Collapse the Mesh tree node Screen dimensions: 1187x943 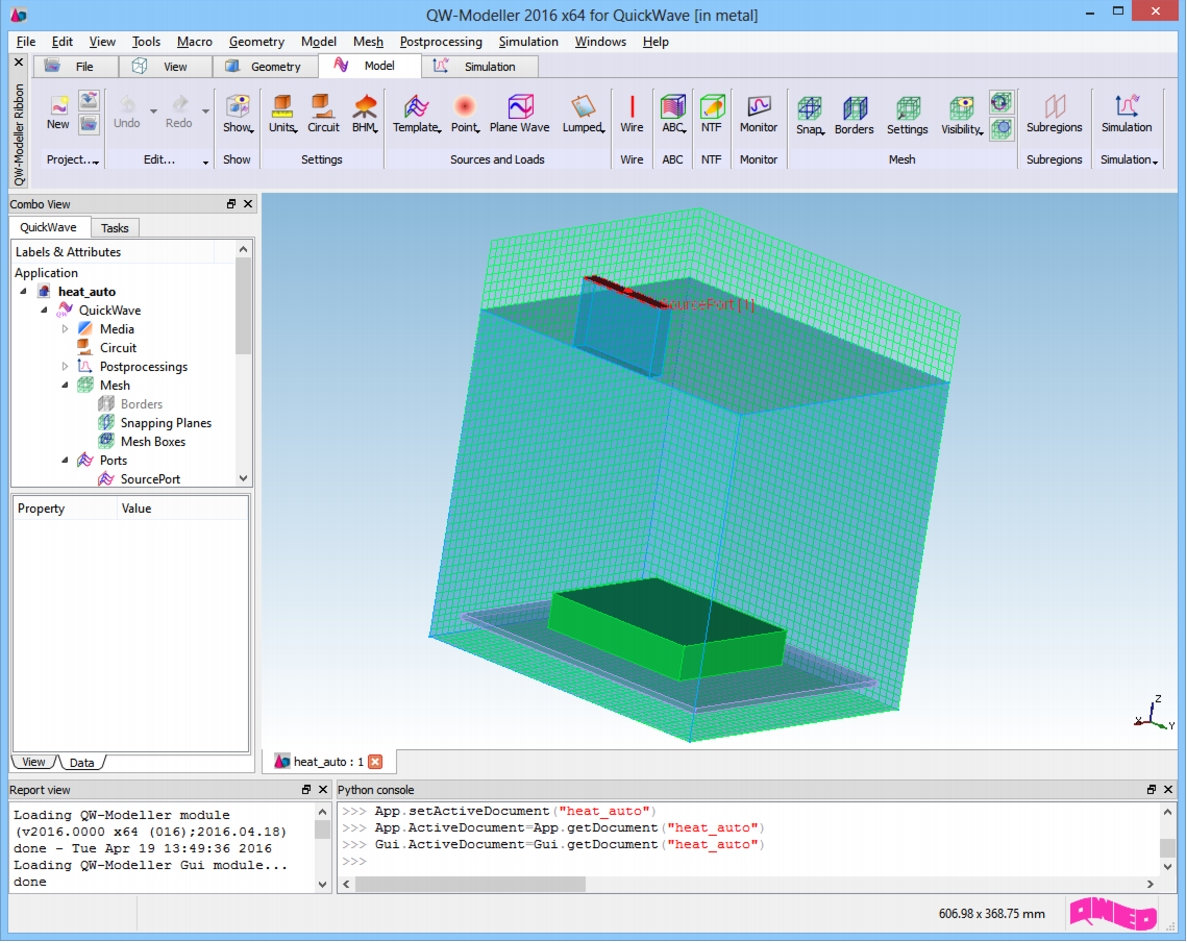[x=65, y=385]
